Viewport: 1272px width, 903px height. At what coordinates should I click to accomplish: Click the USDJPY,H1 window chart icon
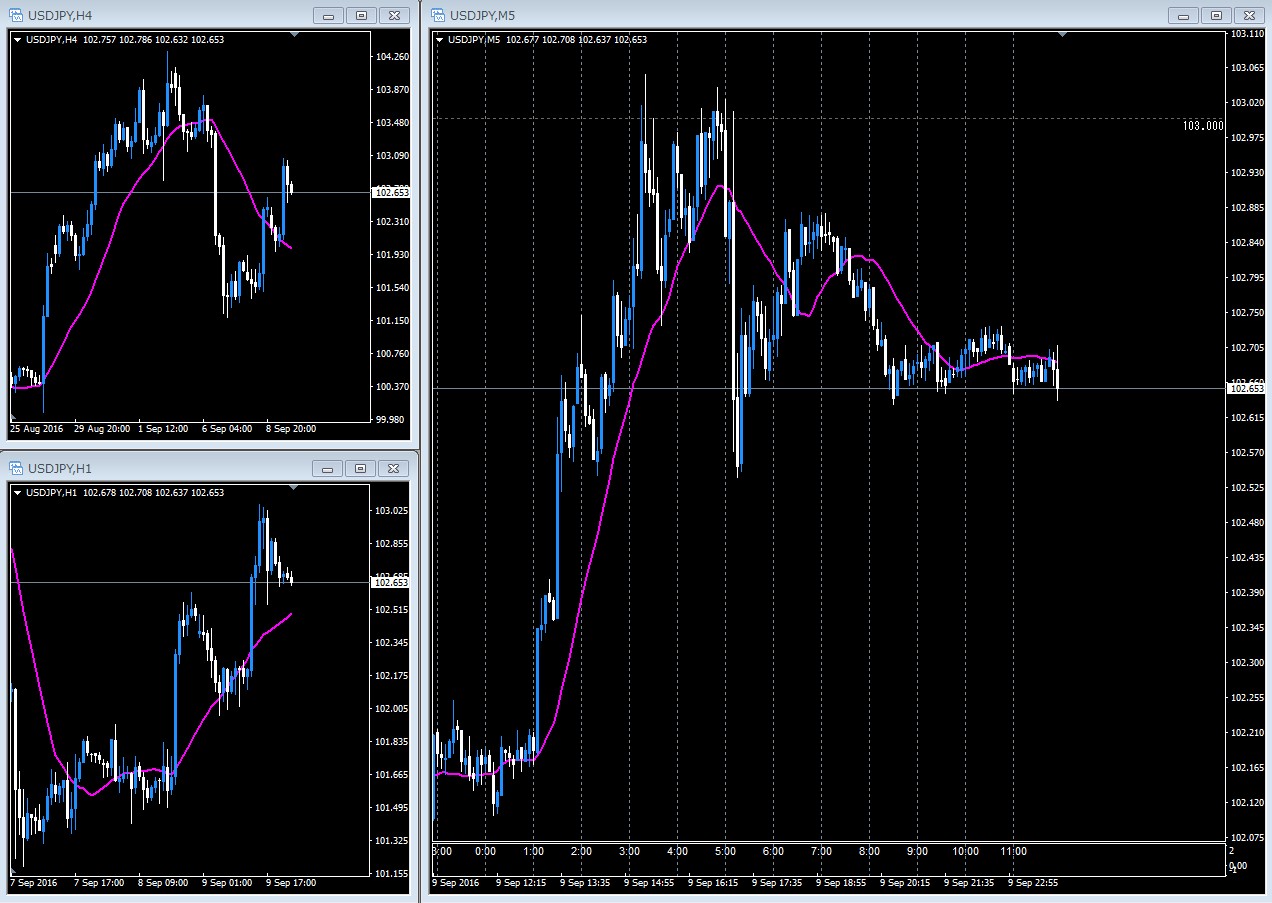point(16,468)
